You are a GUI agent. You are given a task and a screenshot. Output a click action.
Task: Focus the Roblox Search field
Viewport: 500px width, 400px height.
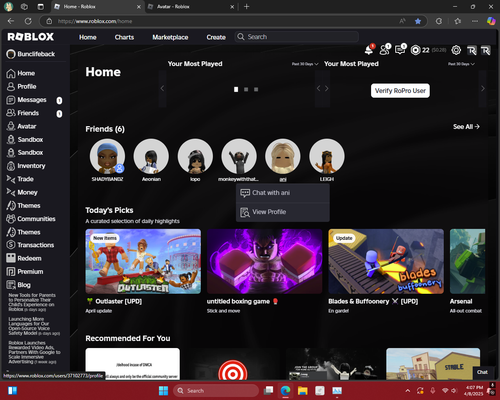tap(297, 37)
